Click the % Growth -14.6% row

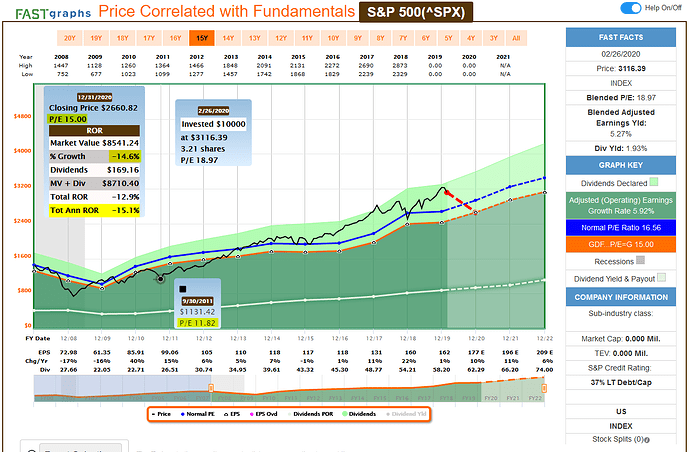(94, 156)
